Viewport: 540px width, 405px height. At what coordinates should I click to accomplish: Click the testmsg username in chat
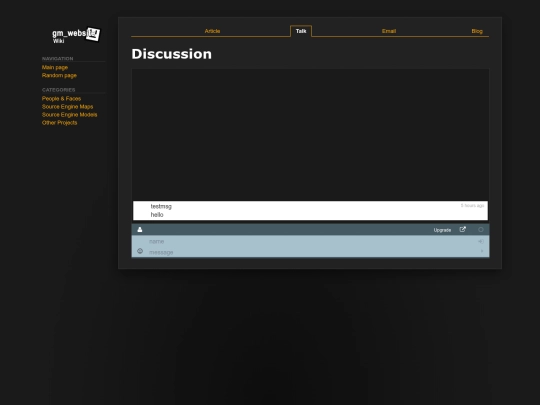coord(161,206)
